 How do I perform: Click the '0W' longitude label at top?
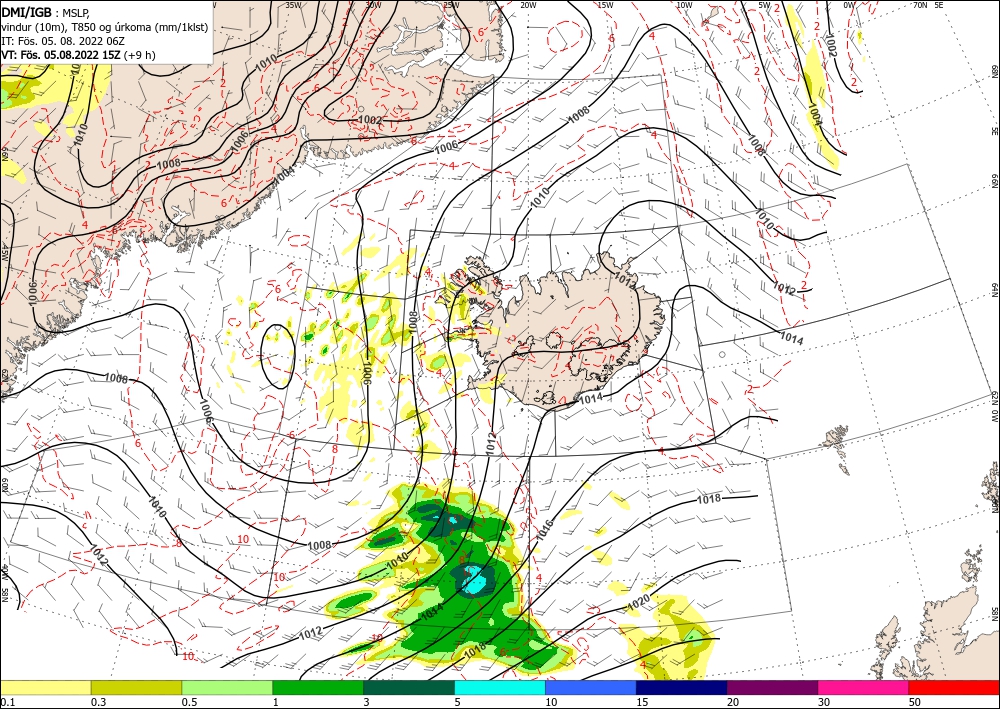(849, 5)
